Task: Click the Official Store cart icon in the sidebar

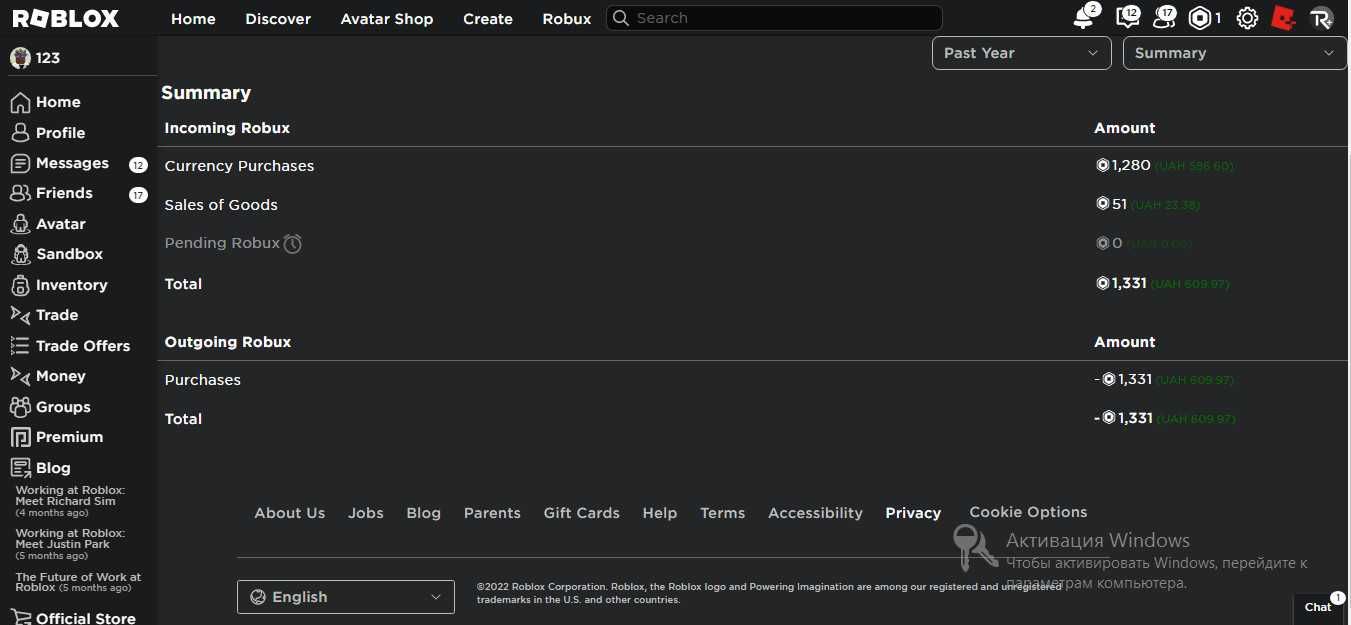Action: [x=20, y=617]
